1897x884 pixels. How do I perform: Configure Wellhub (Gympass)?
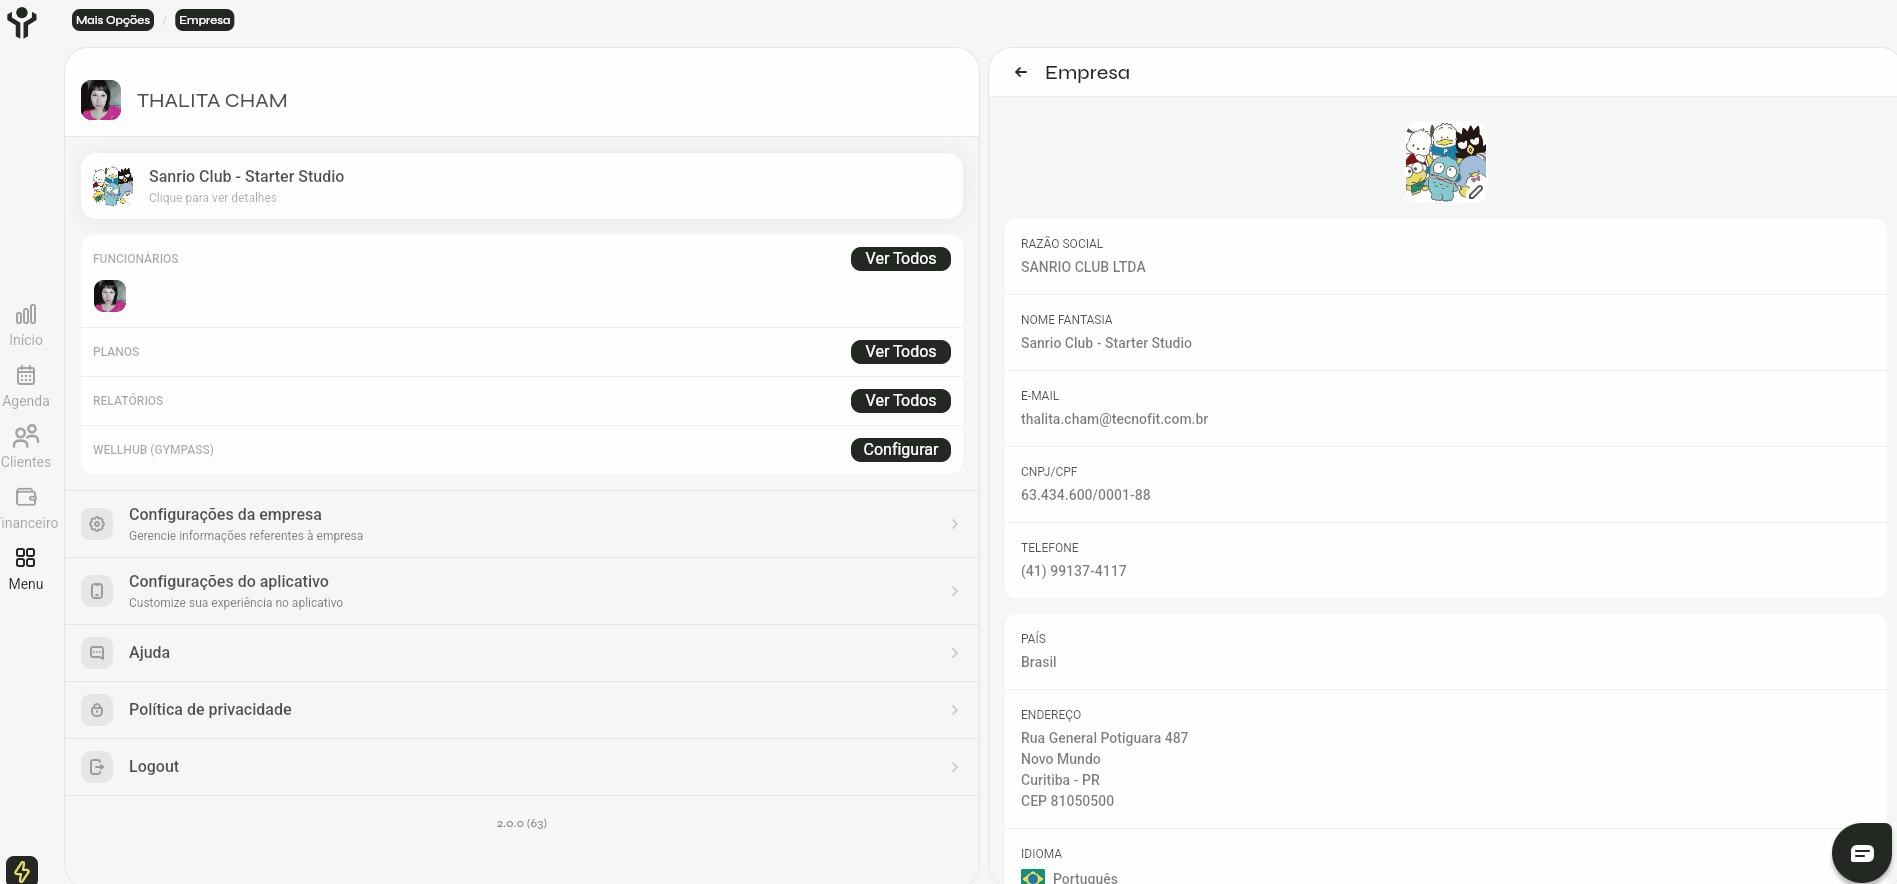click(901, 450)
